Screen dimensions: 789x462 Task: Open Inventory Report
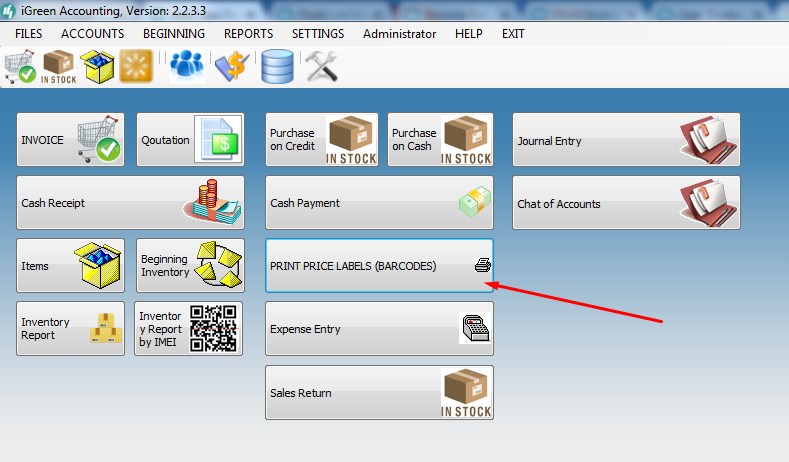70,329
